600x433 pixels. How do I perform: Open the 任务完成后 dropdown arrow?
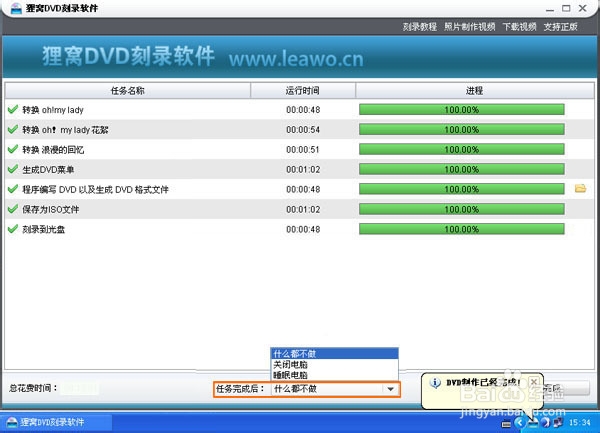coord(390,389)
